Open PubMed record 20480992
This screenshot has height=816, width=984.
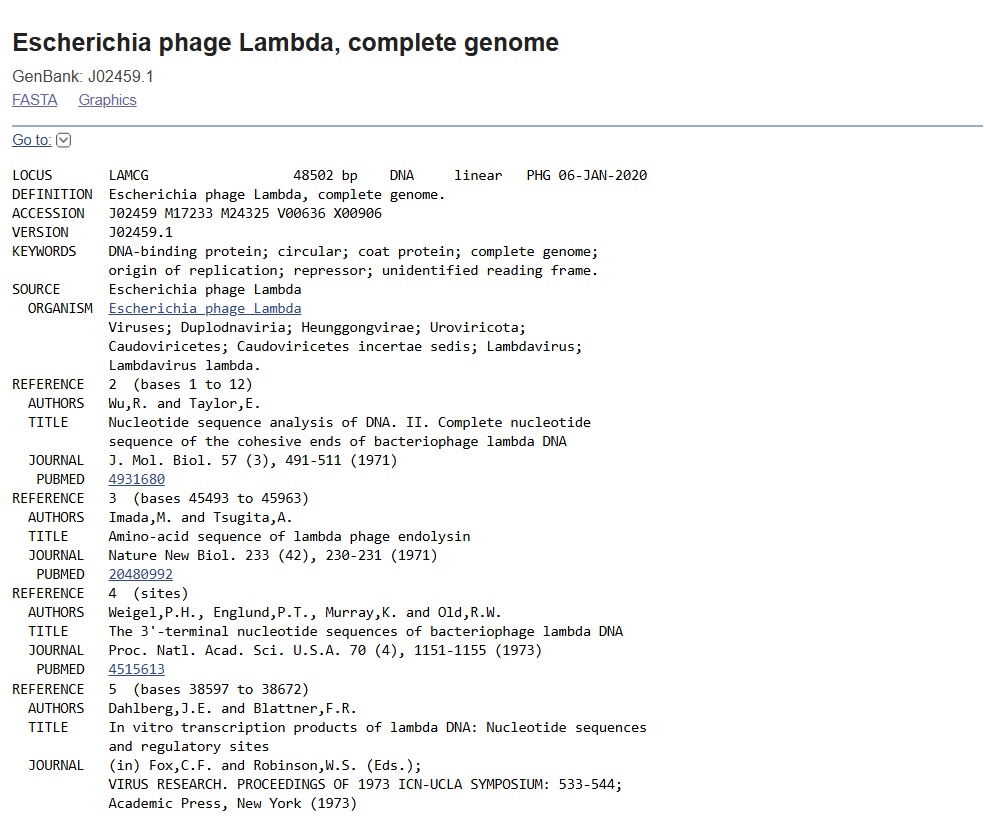[x=140, y=575]
